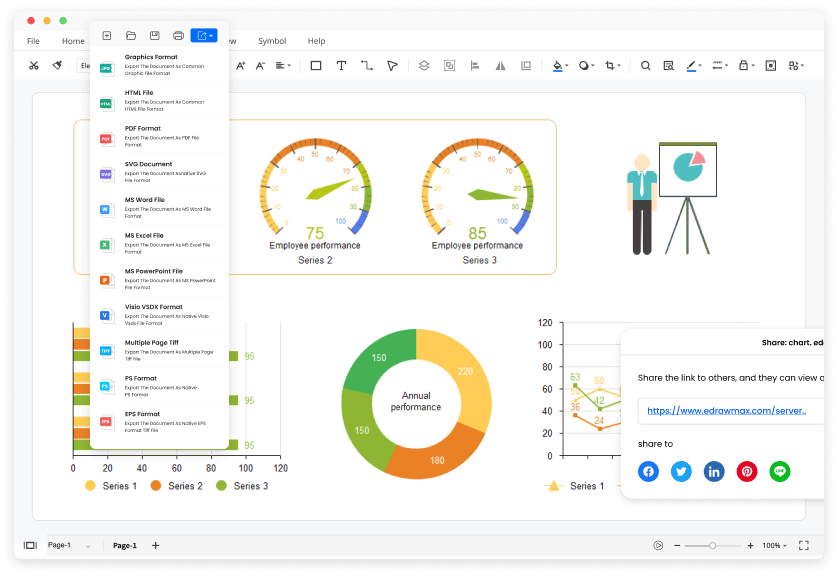The height and width of the screenshot is (576, 838).
Task: Toggle fullscreen mode icon
Action: (804, 546)
